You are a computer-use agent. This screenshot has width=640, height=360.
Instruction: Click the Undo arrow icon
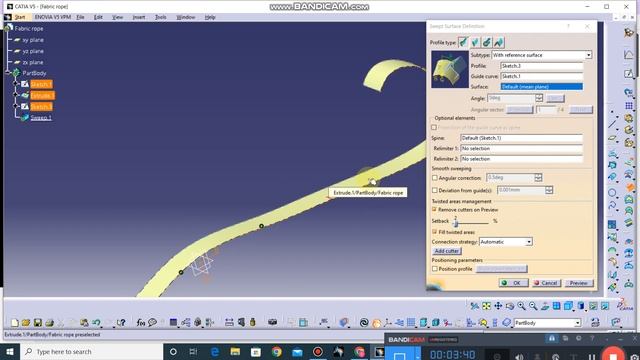pos(96,322)
